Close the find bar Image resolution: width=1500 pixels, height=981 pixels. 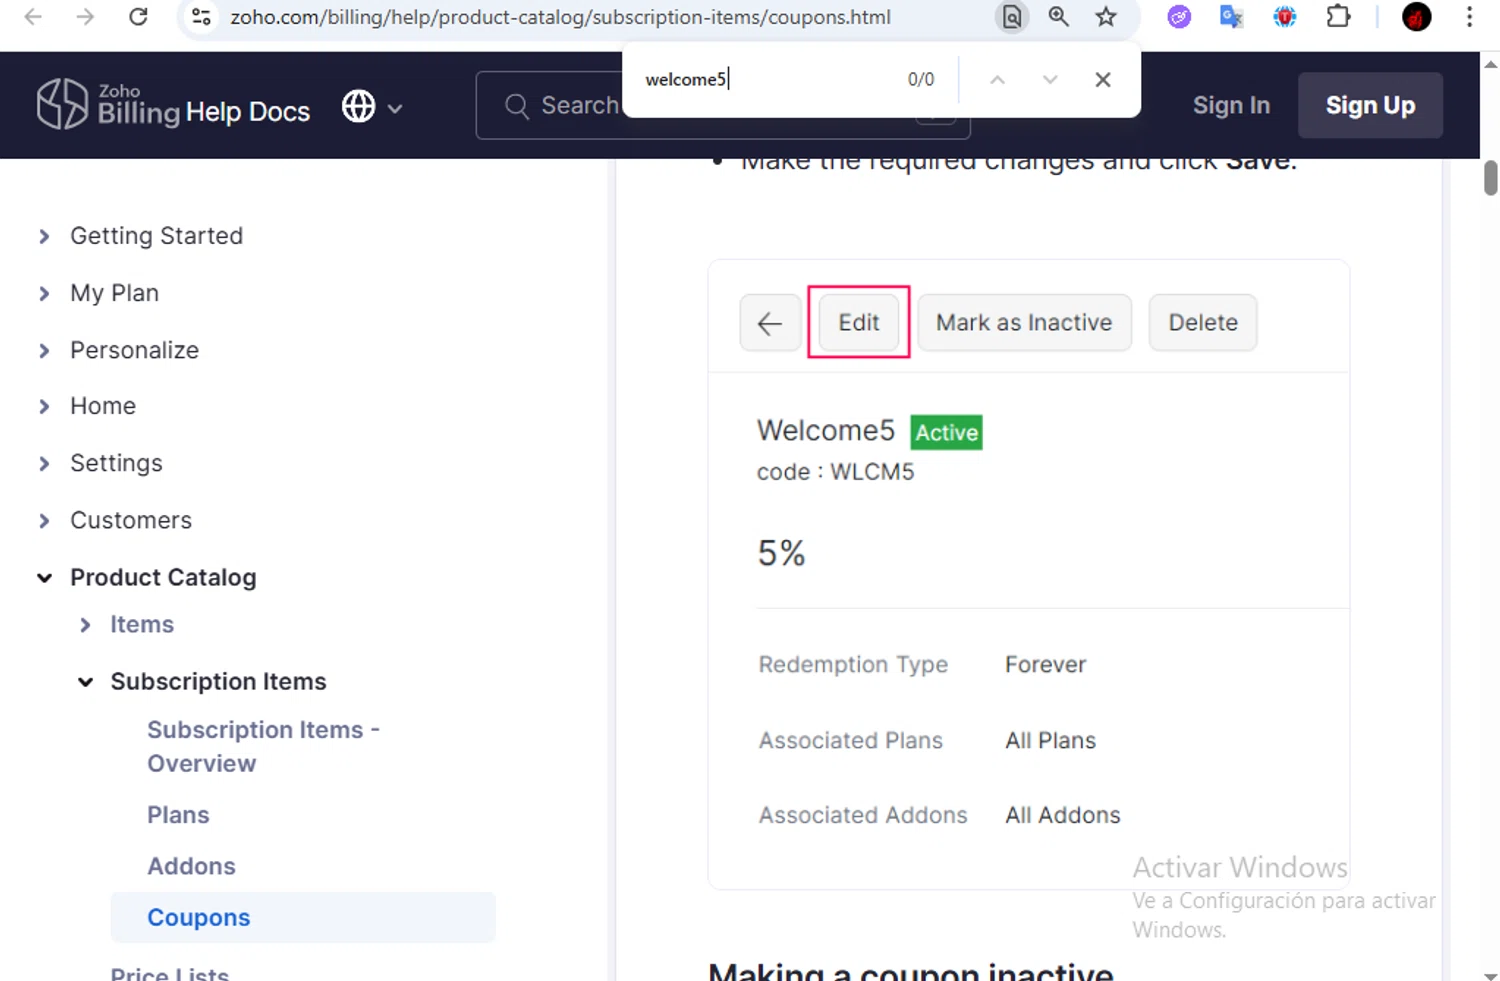(x=1102, y=80)
